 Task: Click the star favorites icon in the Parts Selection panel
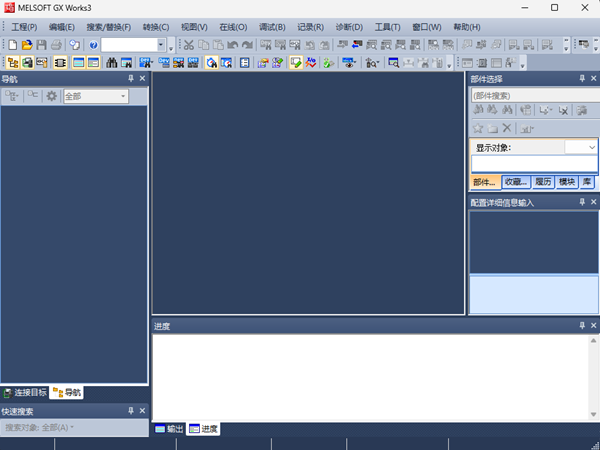click(x=478, y=128)
